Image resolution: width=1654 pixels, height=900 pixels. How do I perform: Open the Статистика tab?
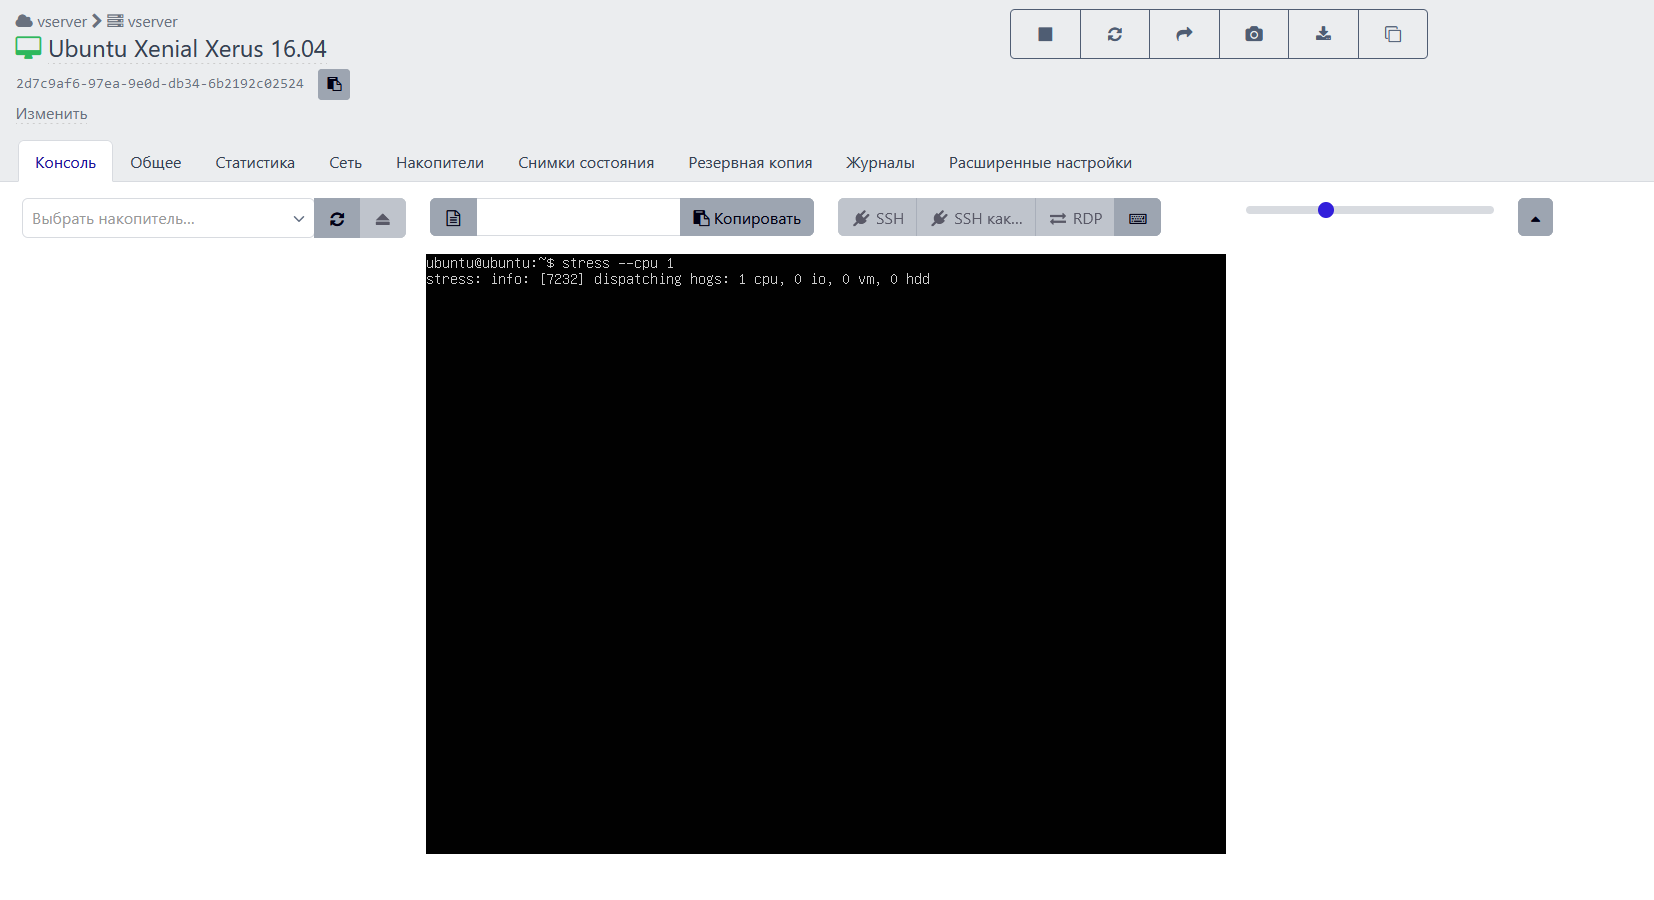[x=255, y=162]
